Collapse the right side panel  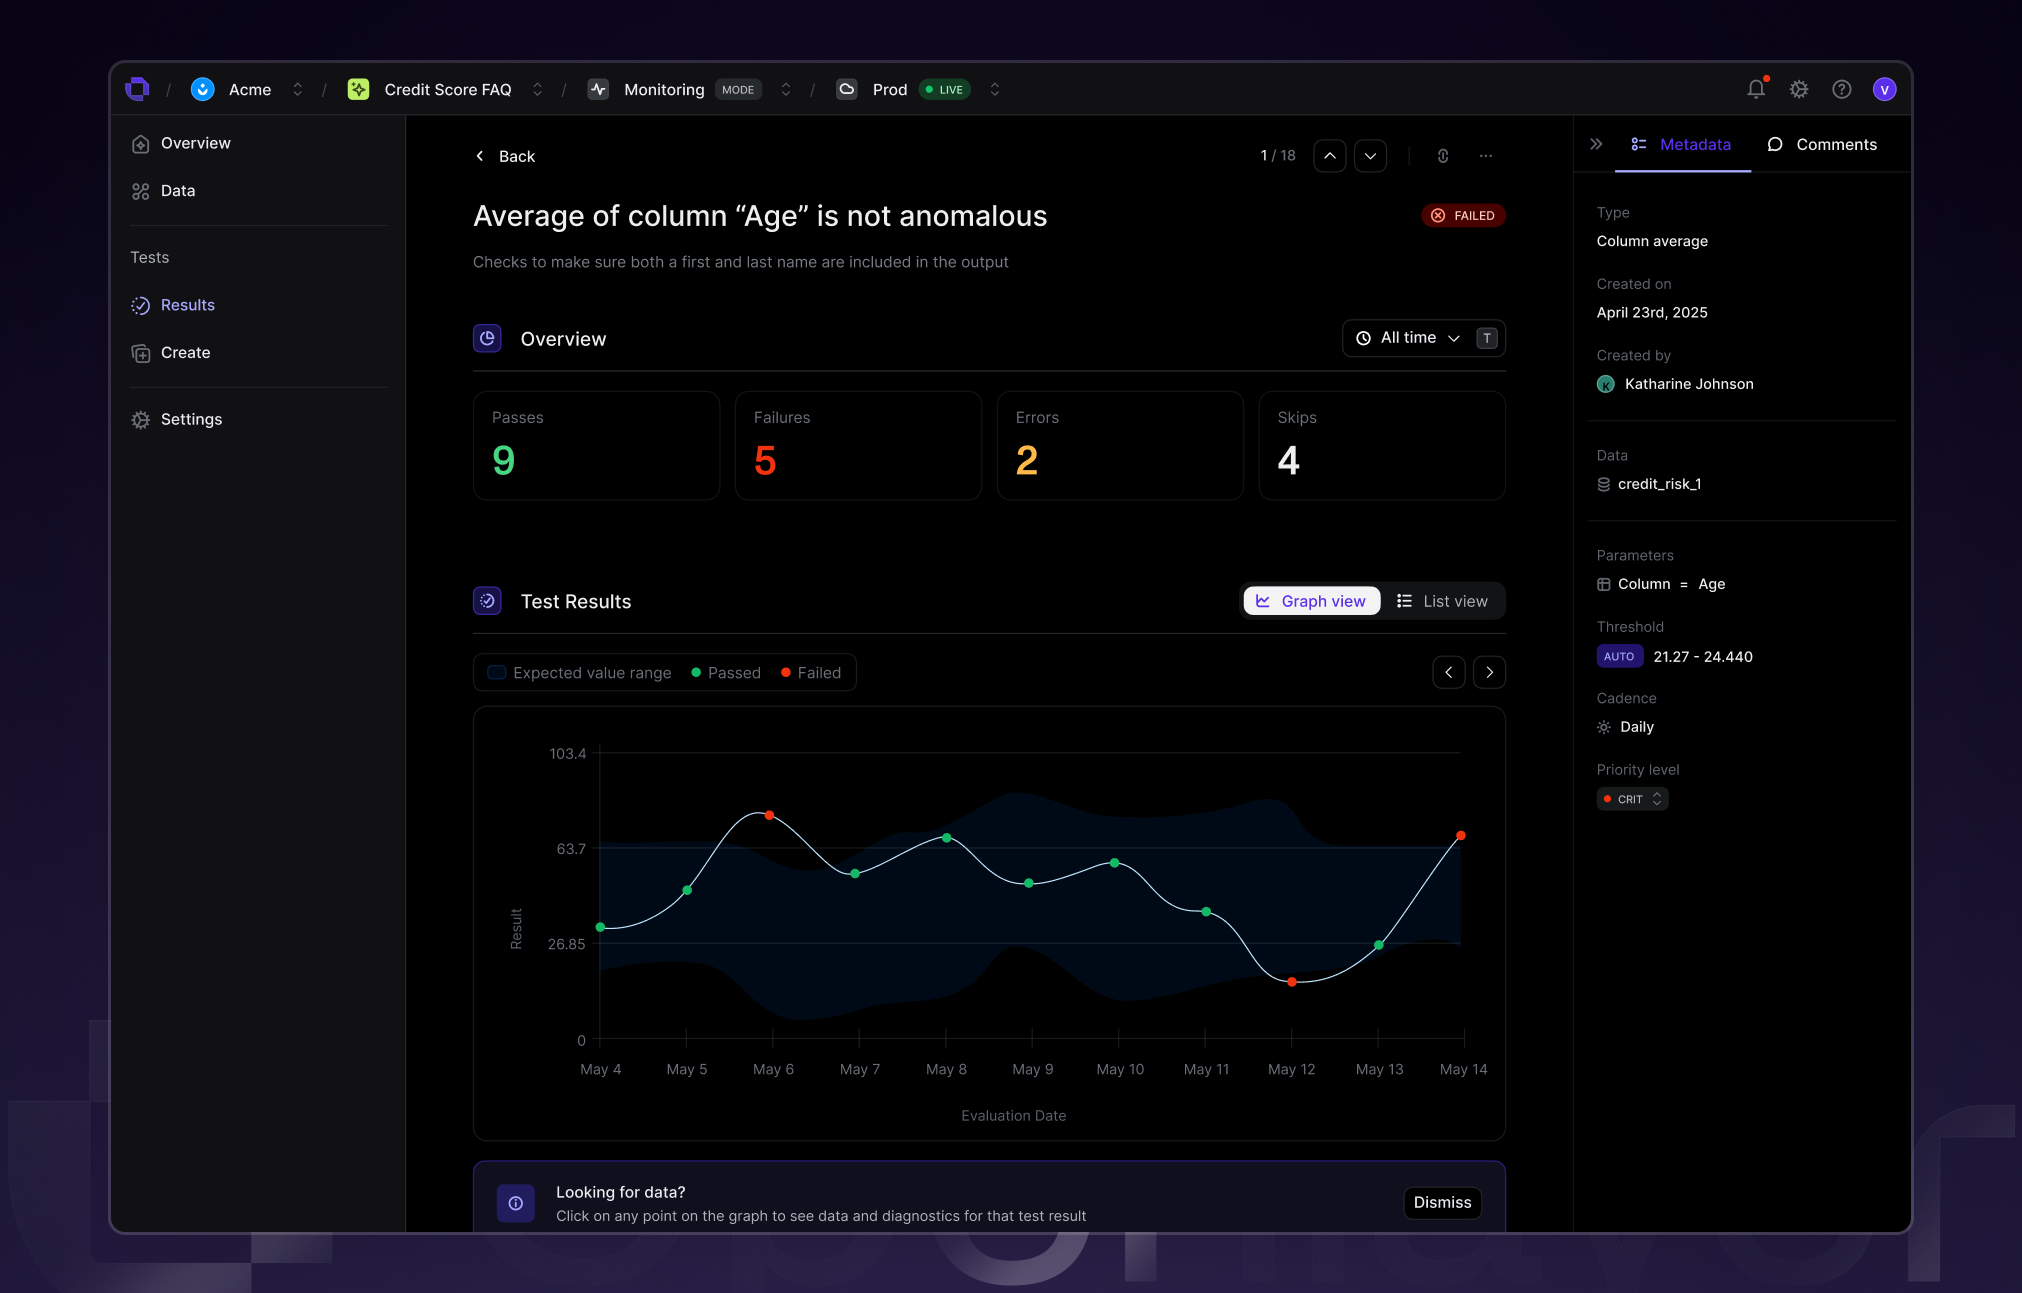point(1596,144)
